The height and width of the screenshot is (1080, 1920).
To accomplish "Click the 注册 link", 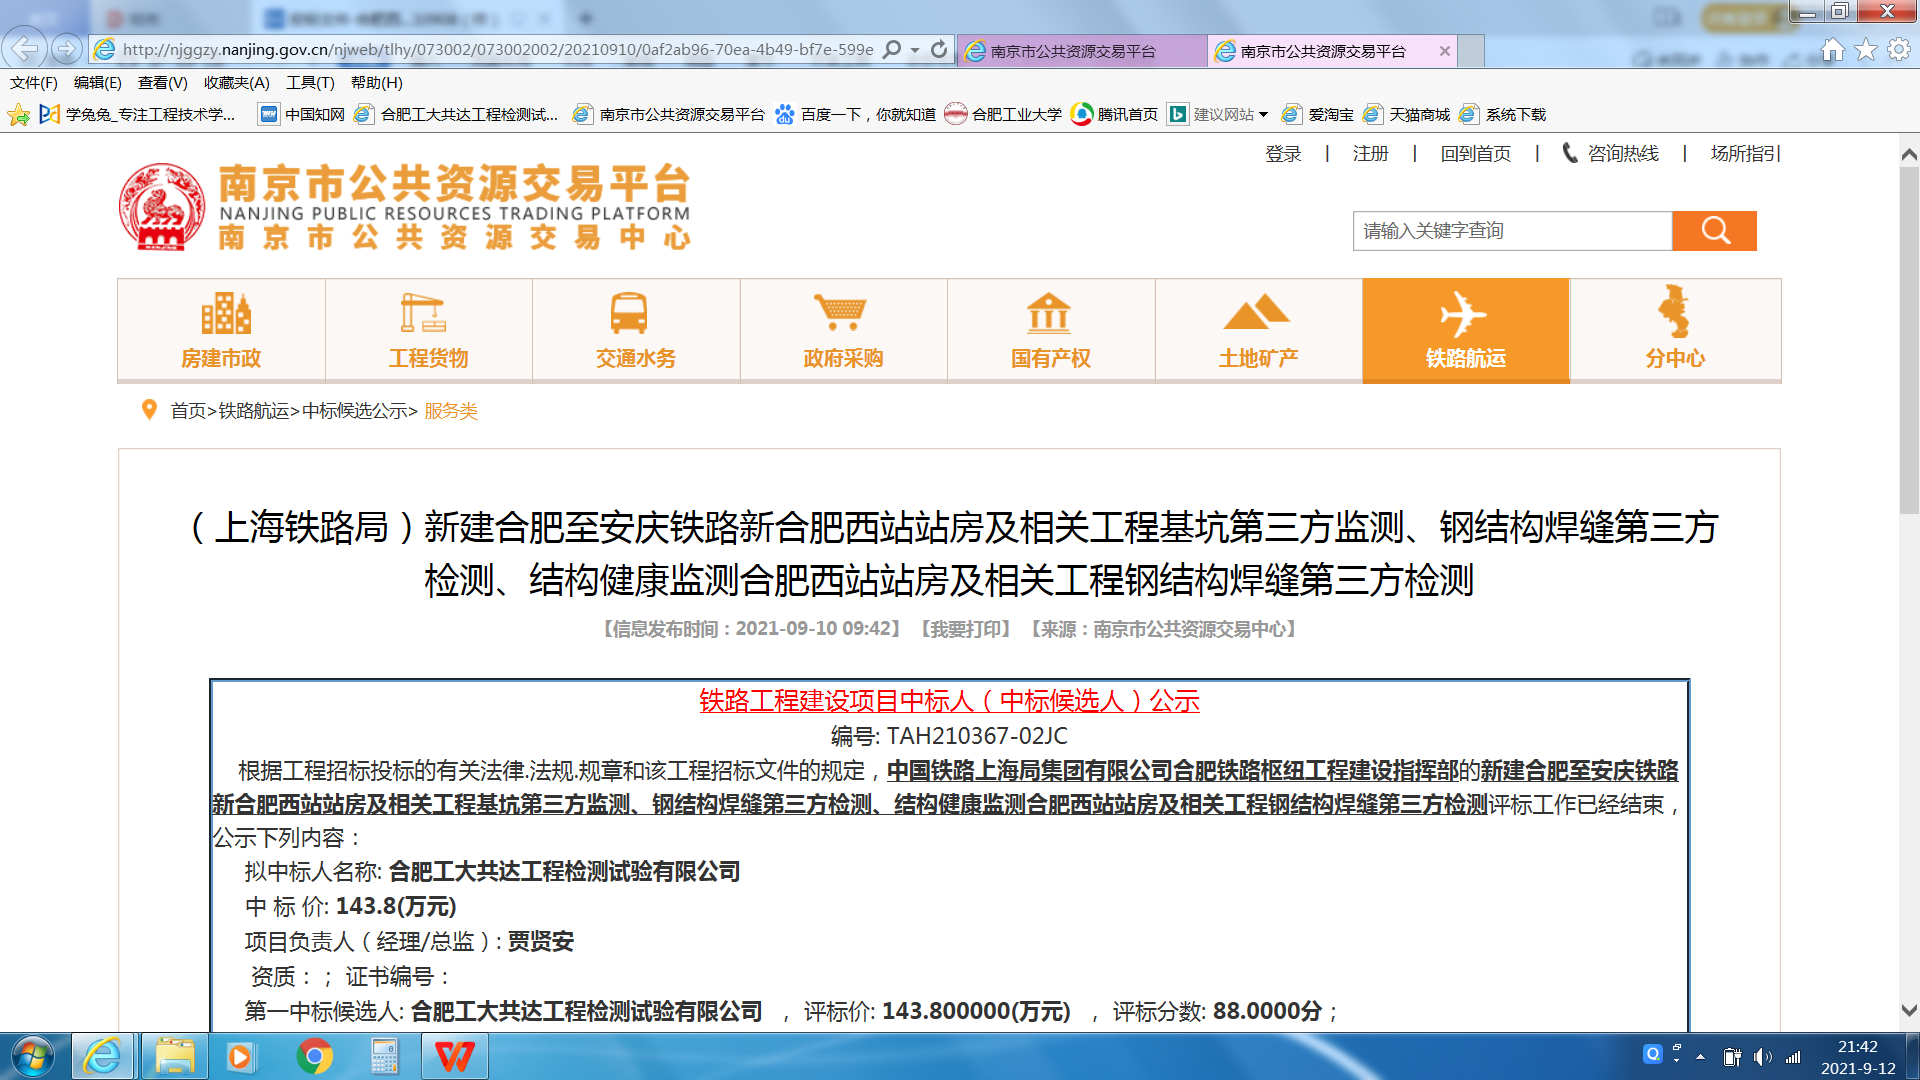I will [1371, 154].
